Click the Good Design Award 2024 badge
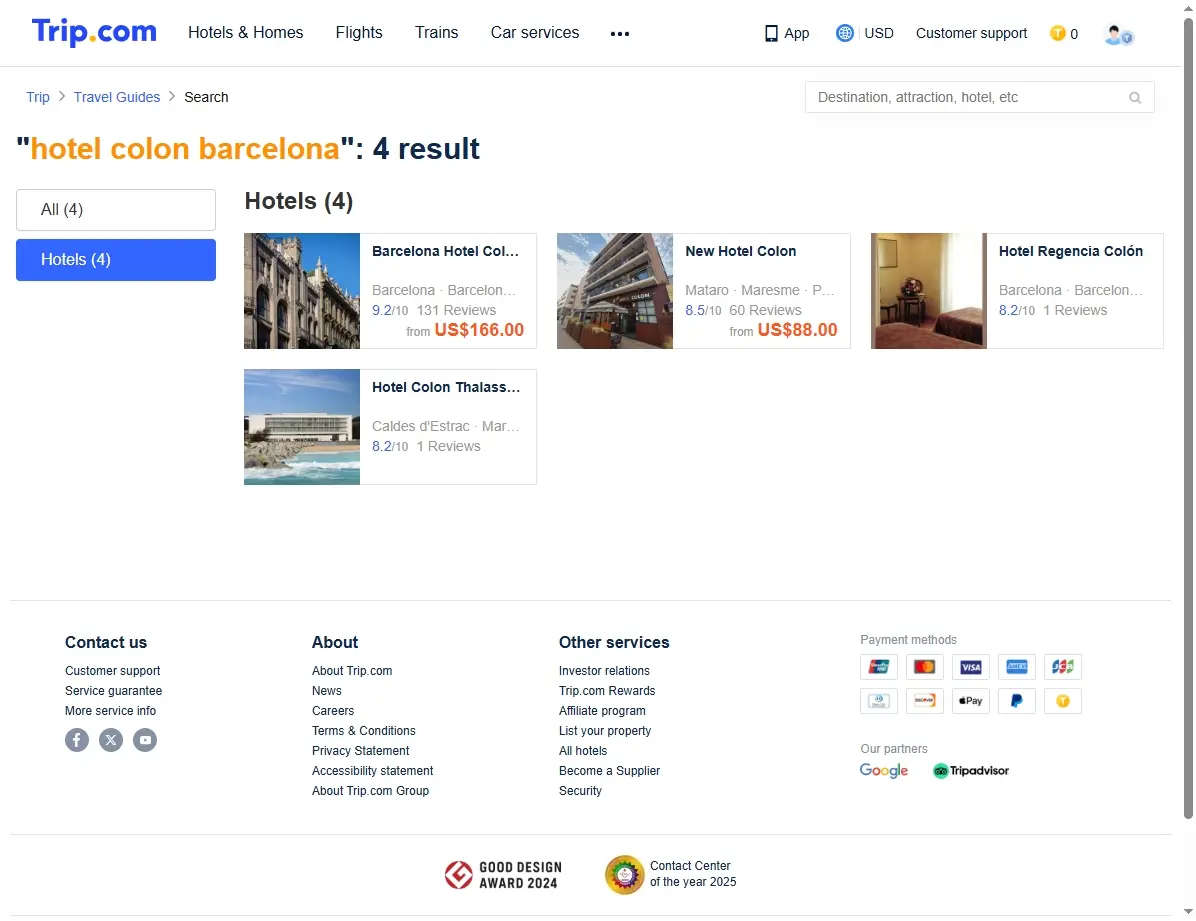The image size is (1196, 921). coord(503,875)
